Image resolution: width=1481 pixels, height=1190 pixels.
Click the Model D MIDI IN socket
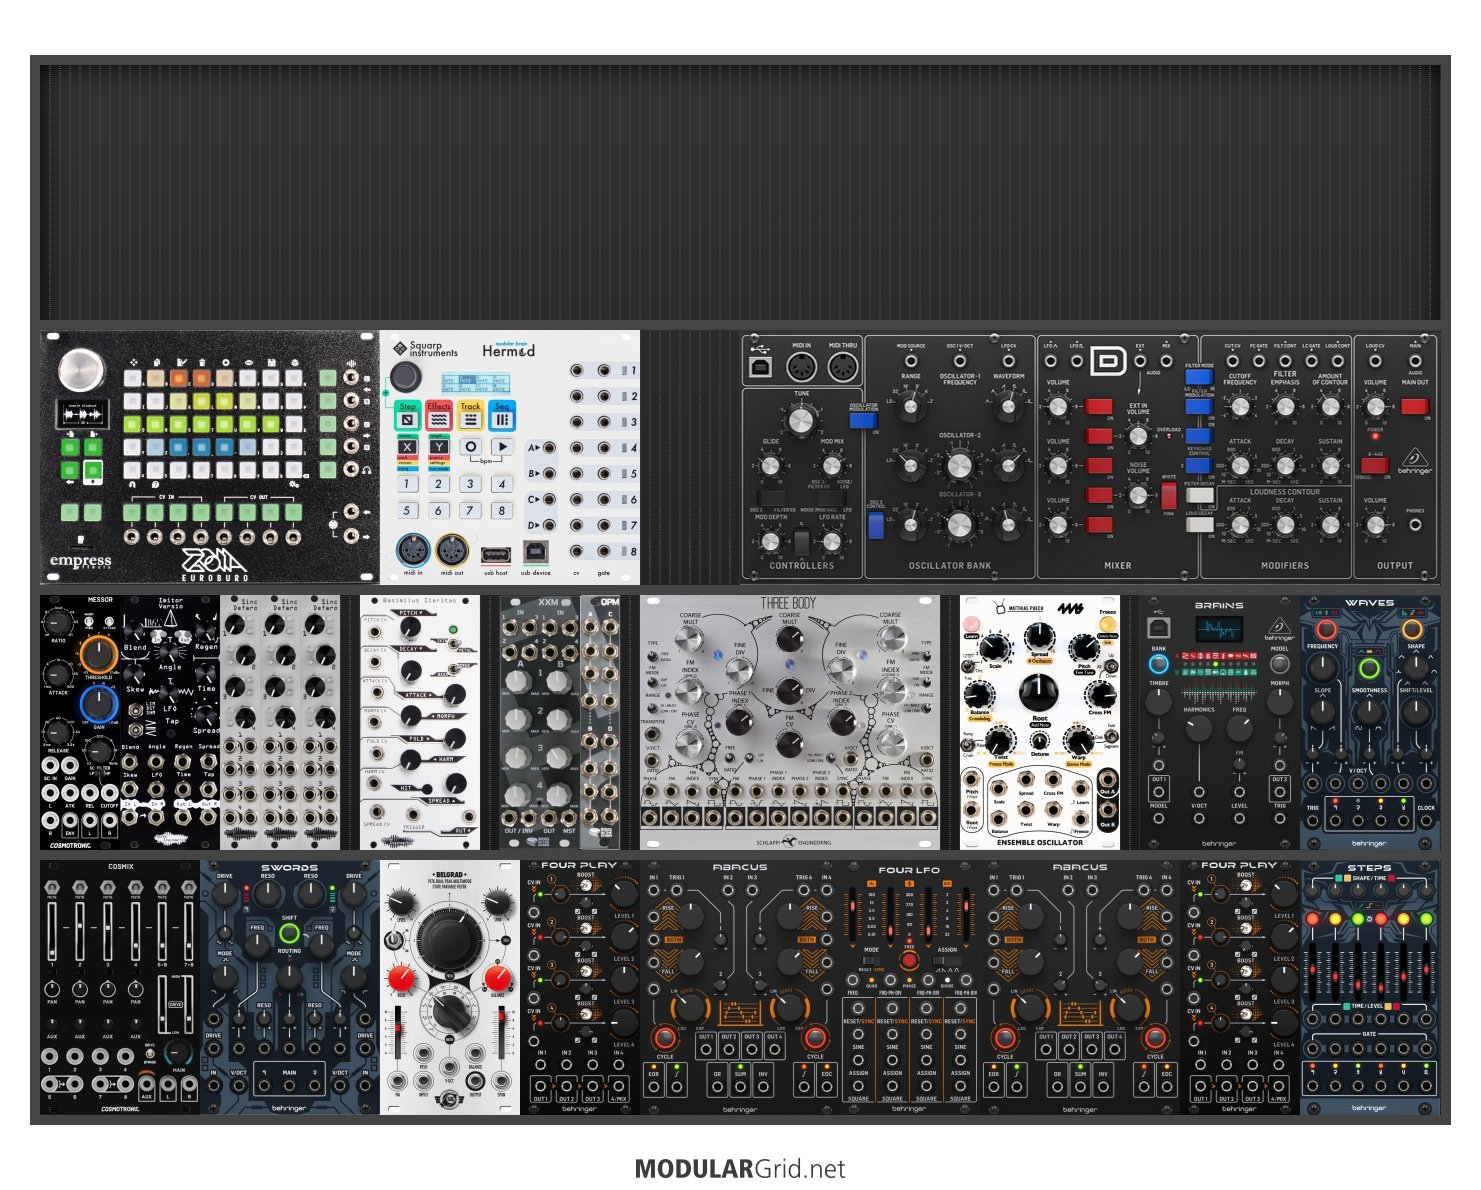[x=802, y=367]
